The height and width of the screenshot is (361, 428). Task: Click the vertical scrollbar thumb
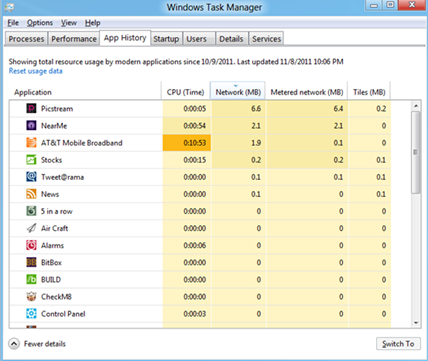click(x=416, y=152)
